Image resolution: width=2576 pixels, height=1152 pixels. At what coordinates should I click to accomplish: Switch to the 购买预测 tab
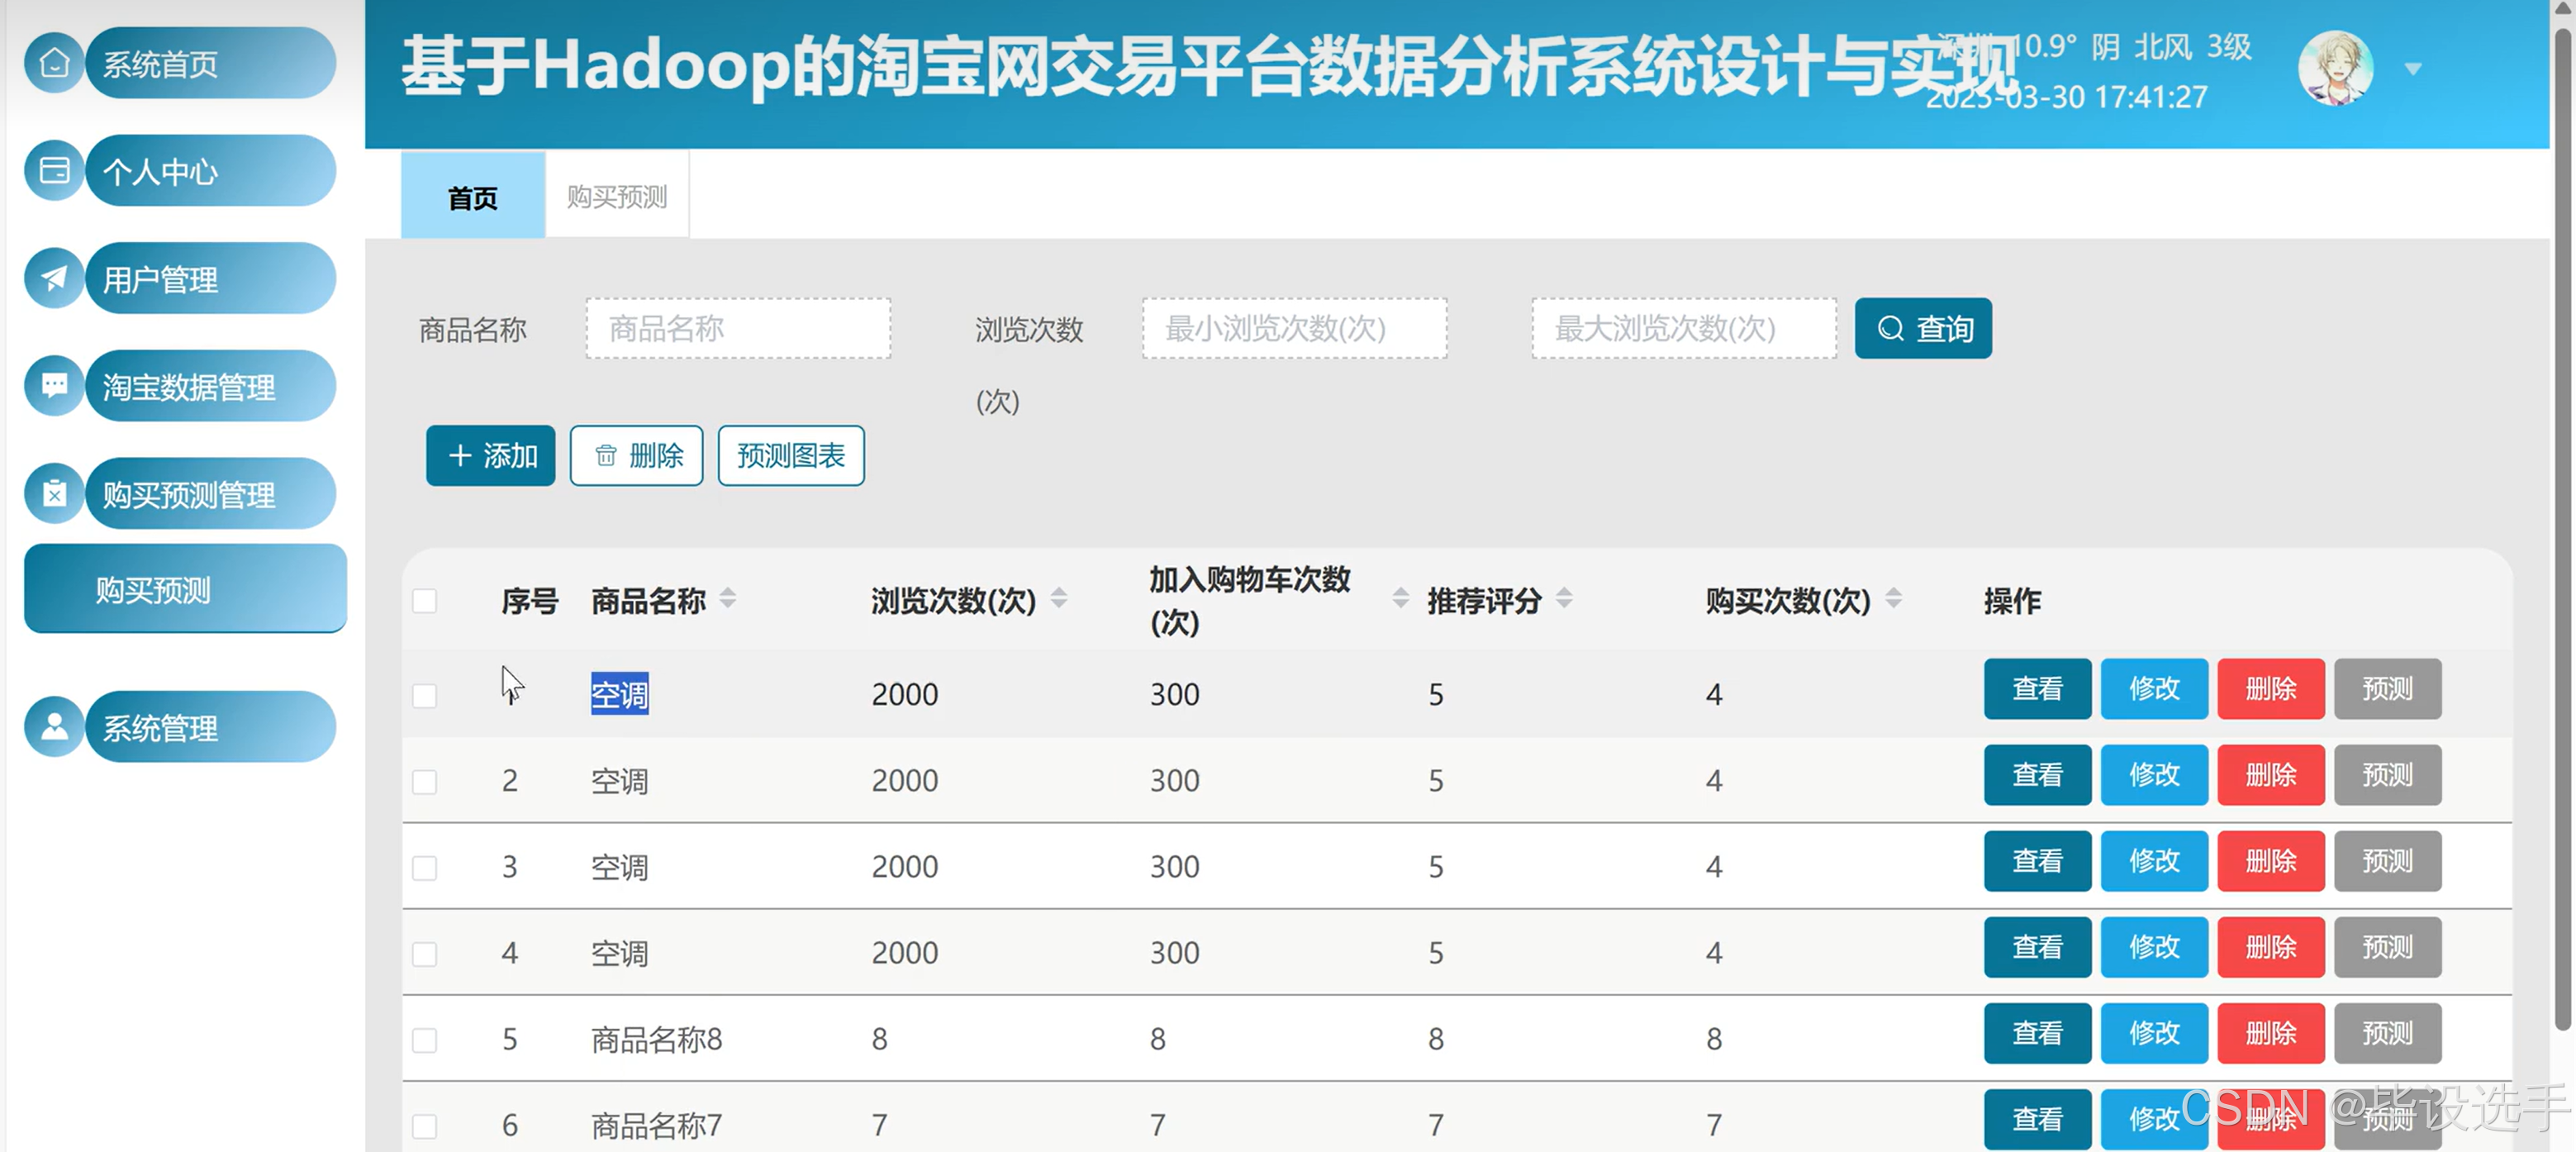click(x=617, y=196)
